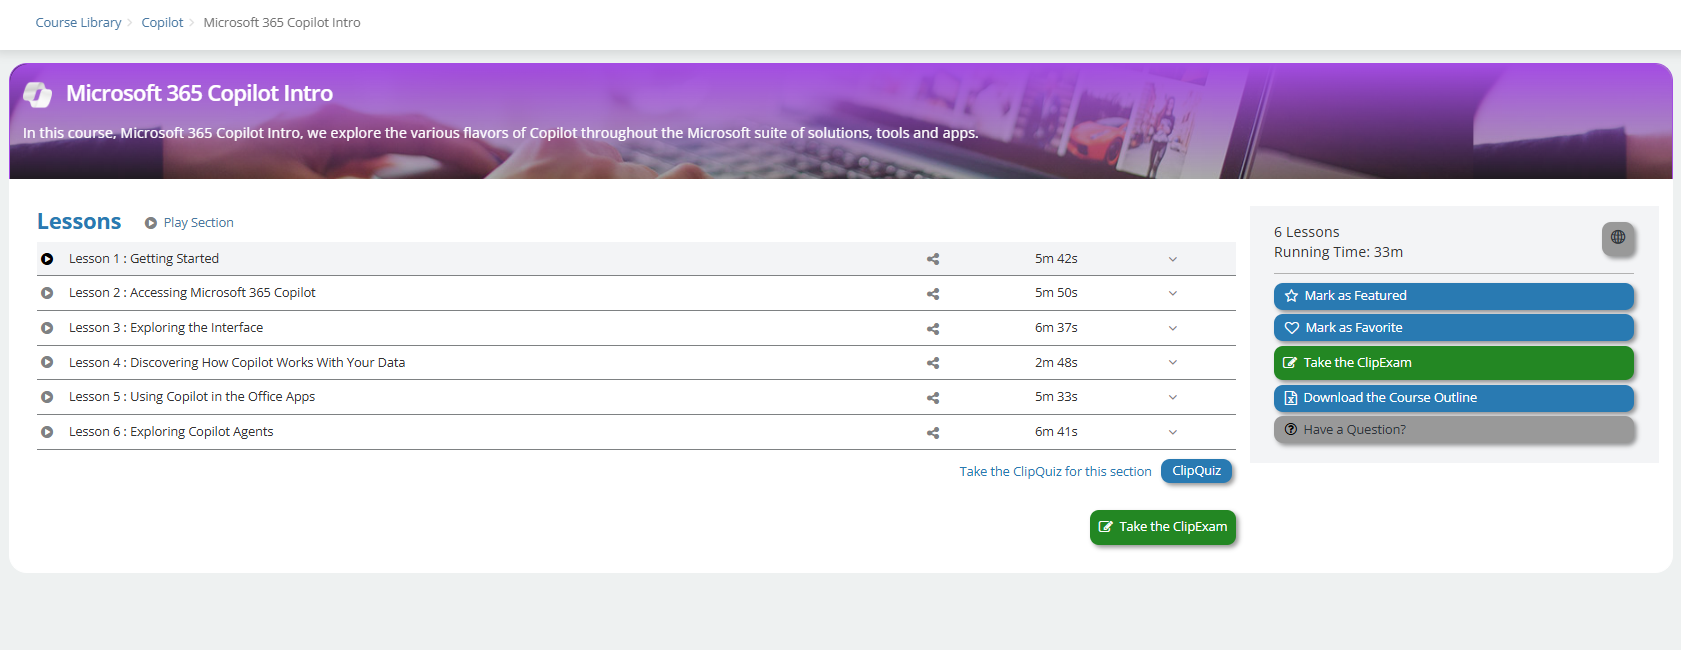Play Lesson 1 Getting Started icon
1681x650 pixels.
(x=47, y=259)
